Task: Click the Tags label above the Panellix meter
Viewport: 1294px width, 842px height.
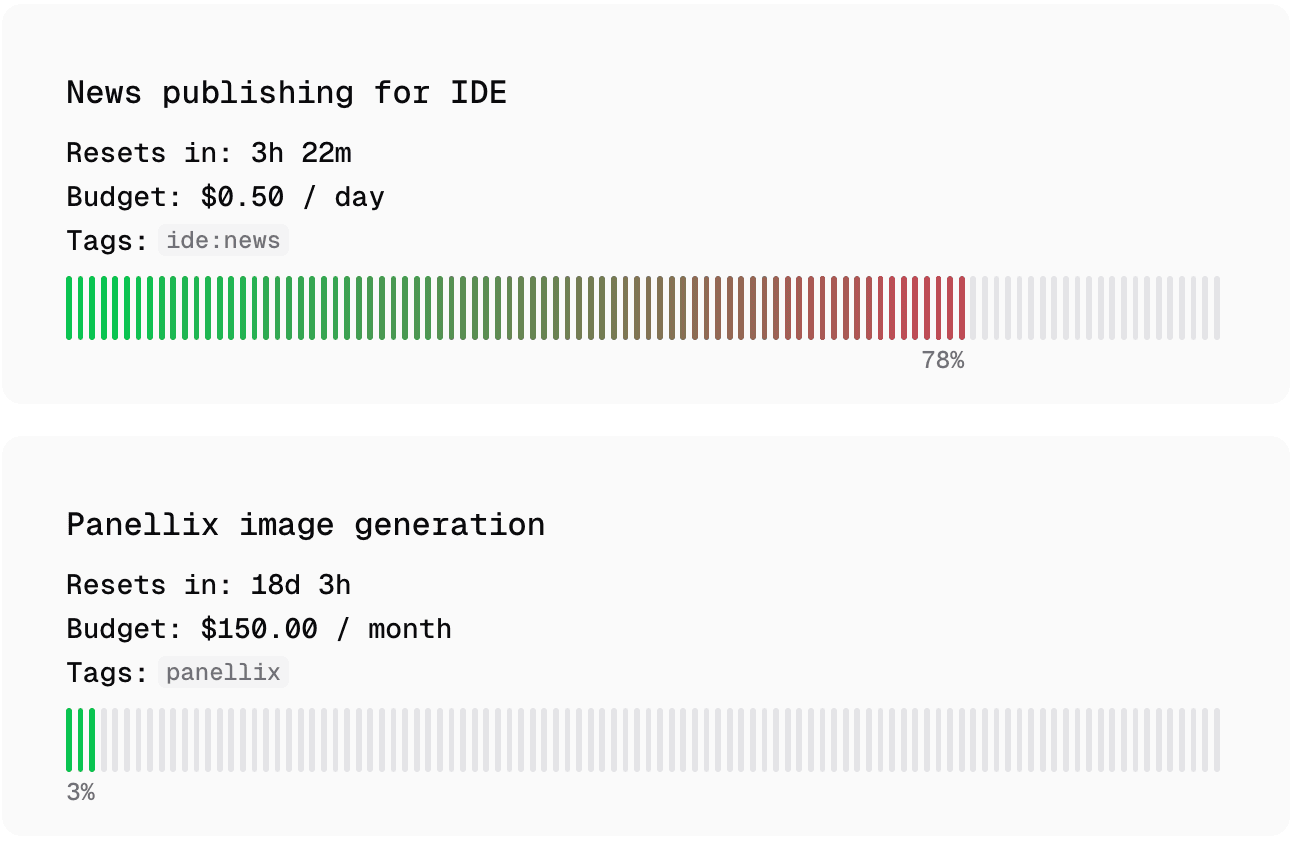Action: [x=106, y=673]
